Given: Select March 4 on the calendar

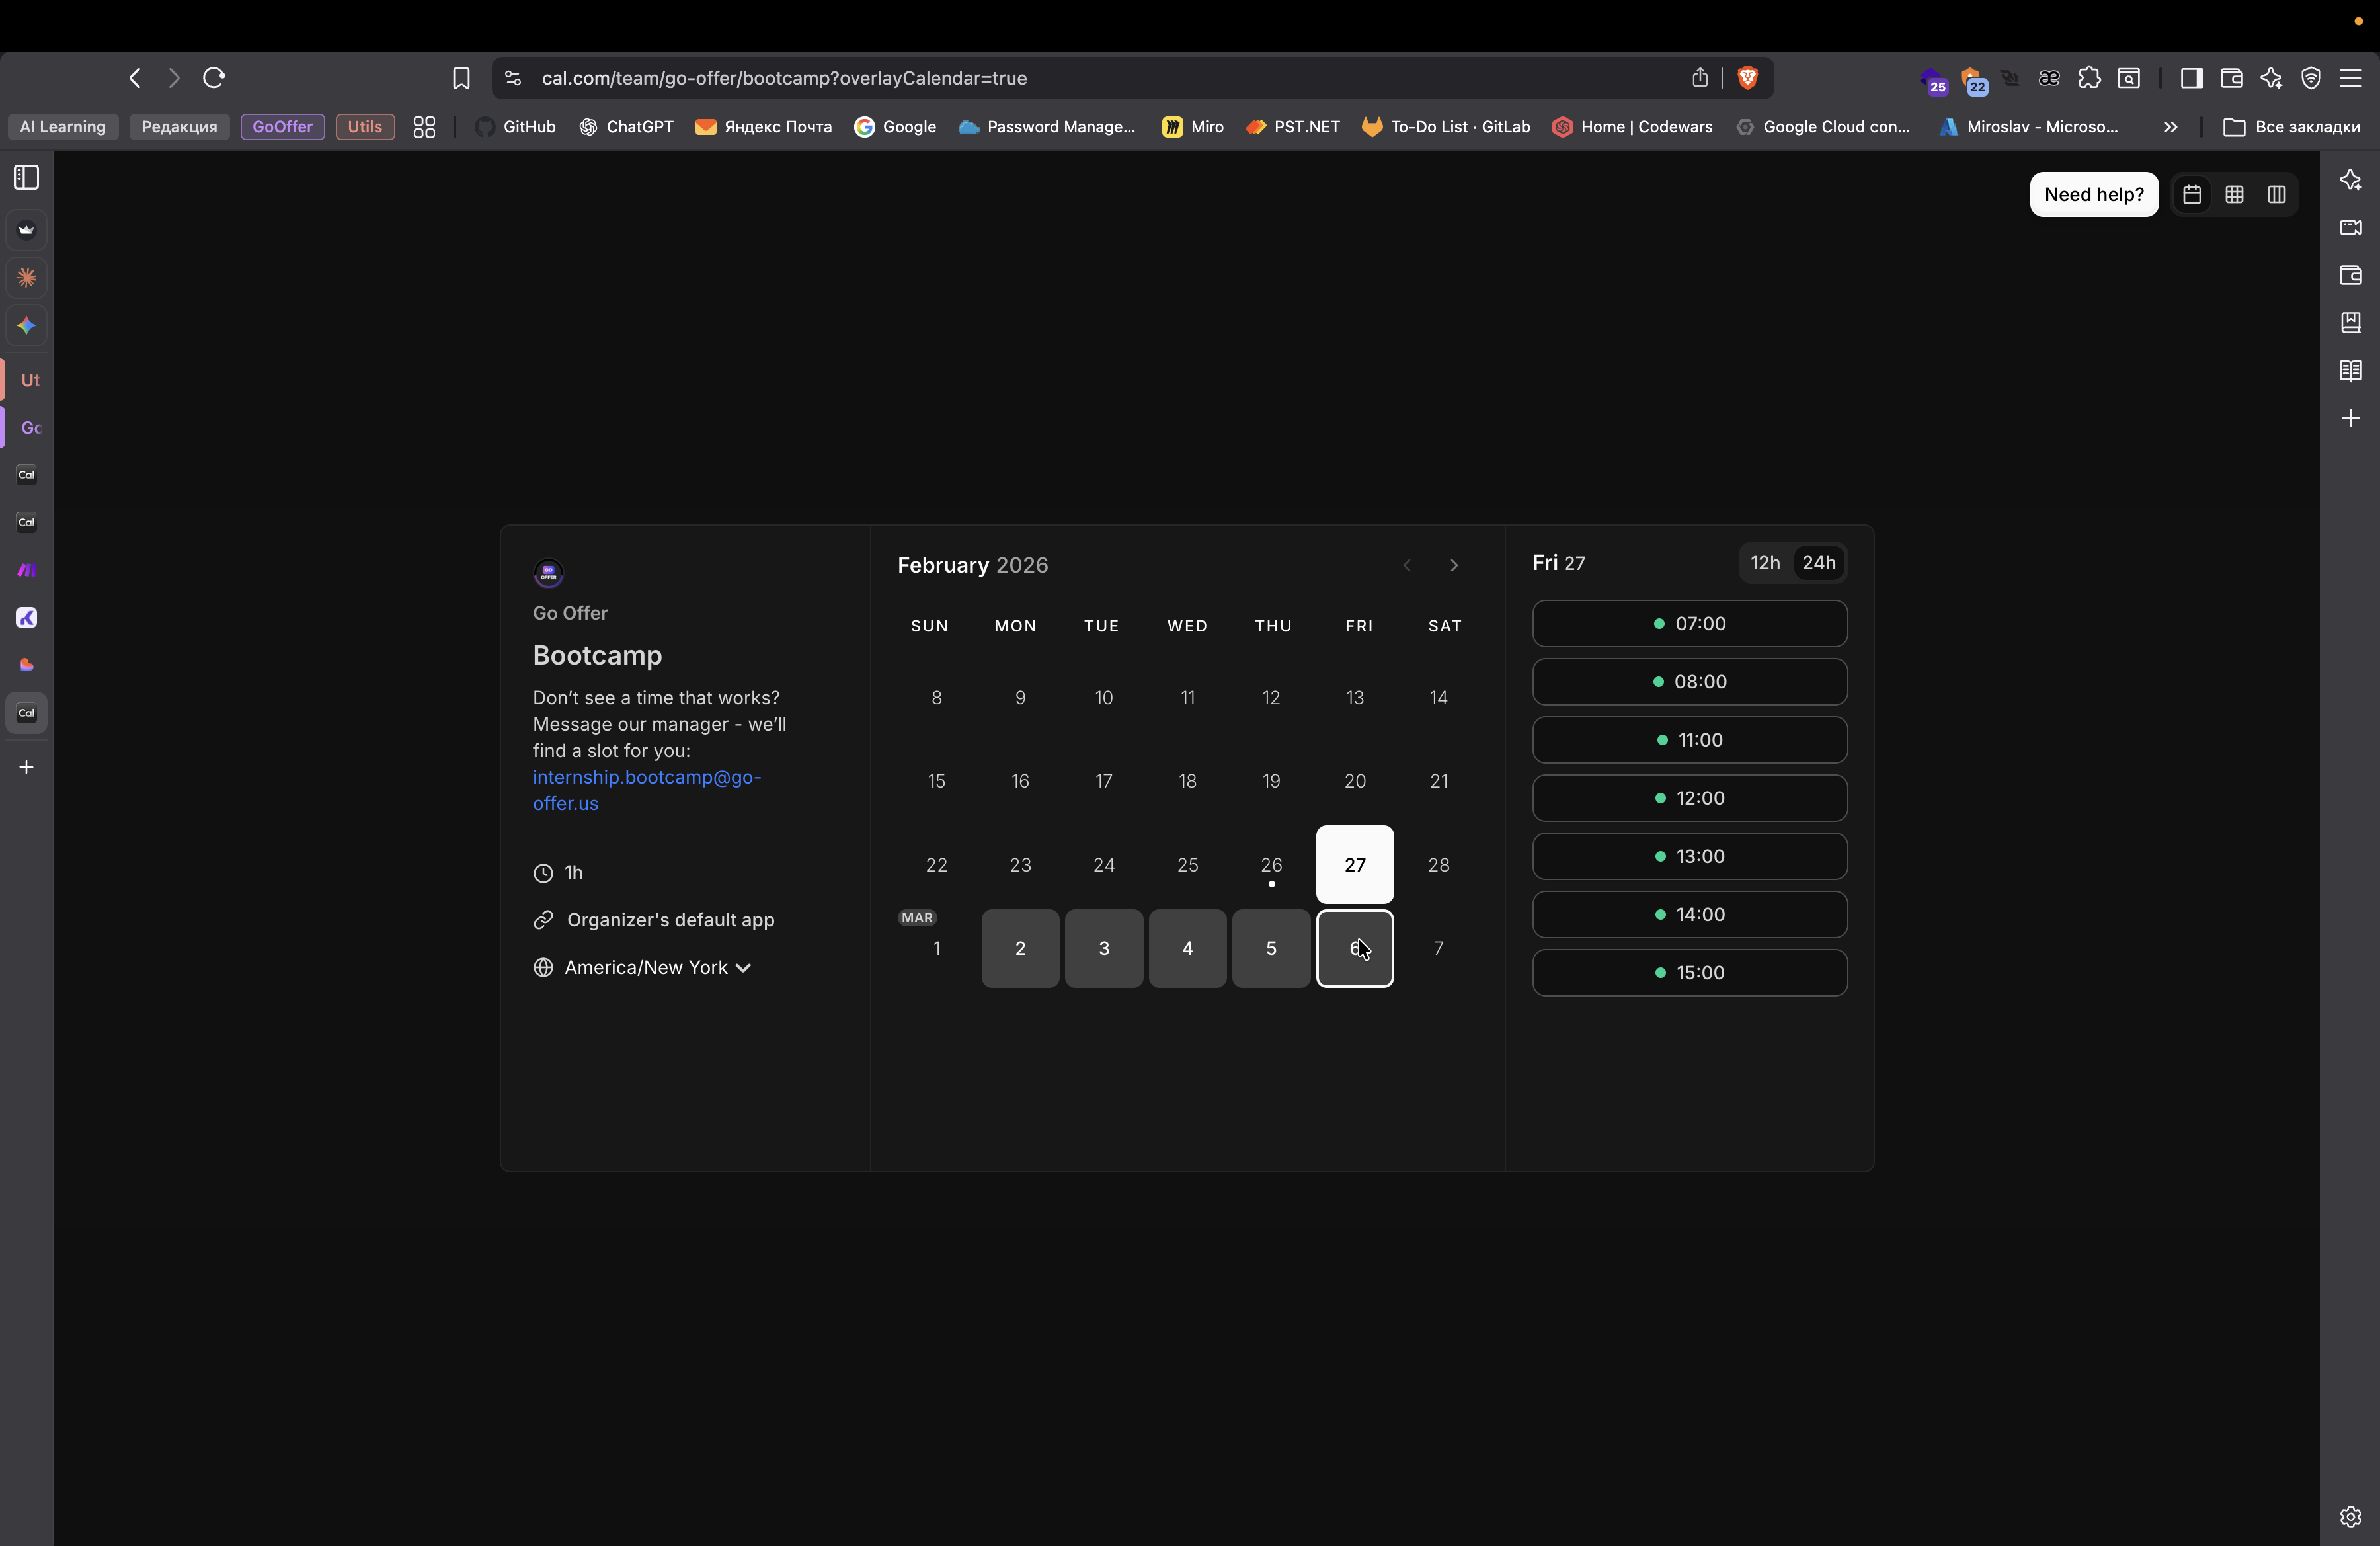Looking at the screenshot, I should point(1187,948).
